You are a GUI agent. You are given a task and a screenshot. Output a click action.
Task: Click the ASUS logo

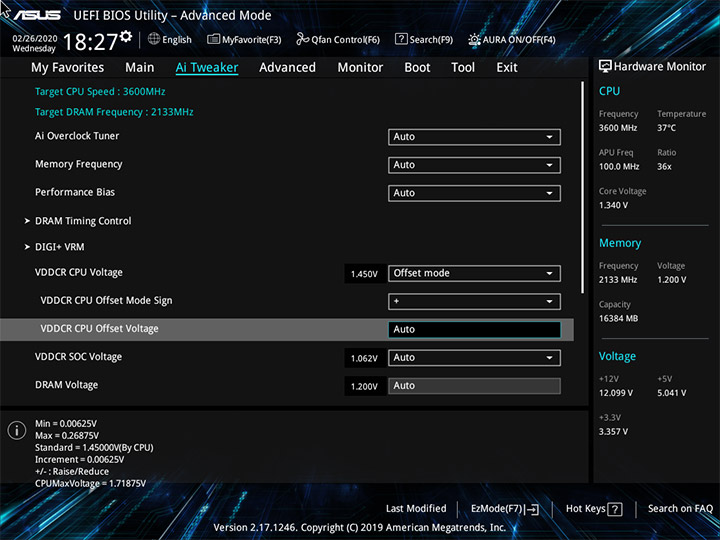(x=37, y=15)
